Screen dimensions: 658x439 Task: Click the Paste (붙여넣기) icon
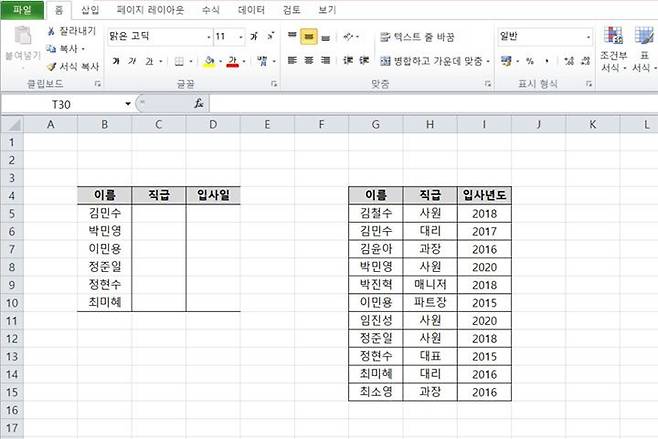point(22,40)
